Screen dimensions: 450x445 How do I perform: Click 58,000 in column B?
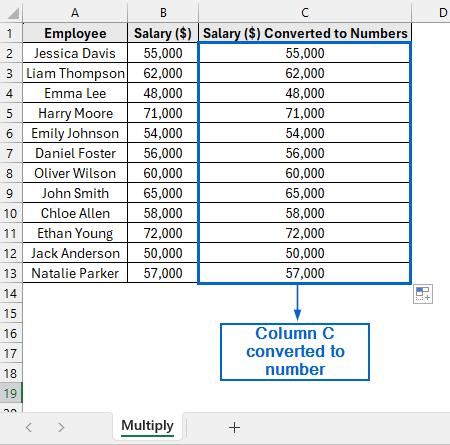click(x=163, y=213)
